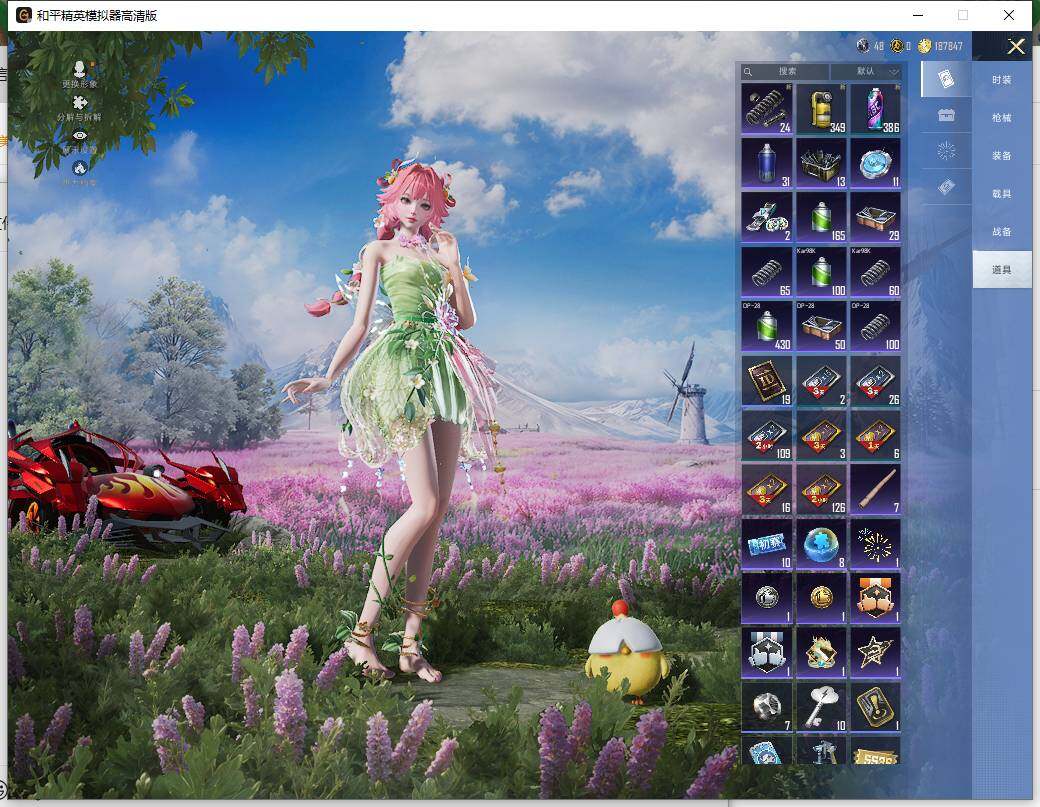Image resolution: width=1040 pixels, height=807 pixels.
Task: Toggle the eye-shaped display icon
Action: (x=80, y=136)
